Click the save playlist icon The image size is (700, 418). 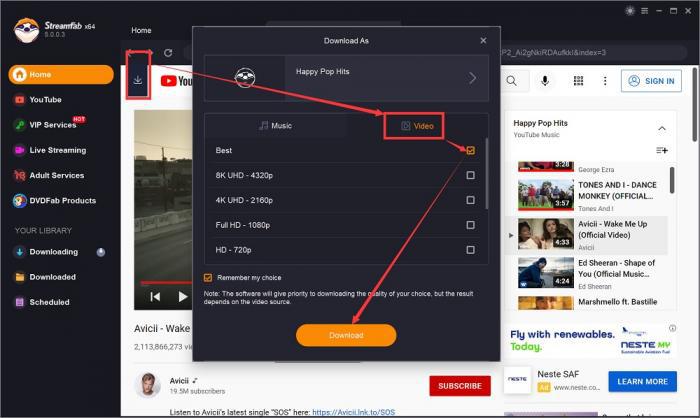coord(662,150)
